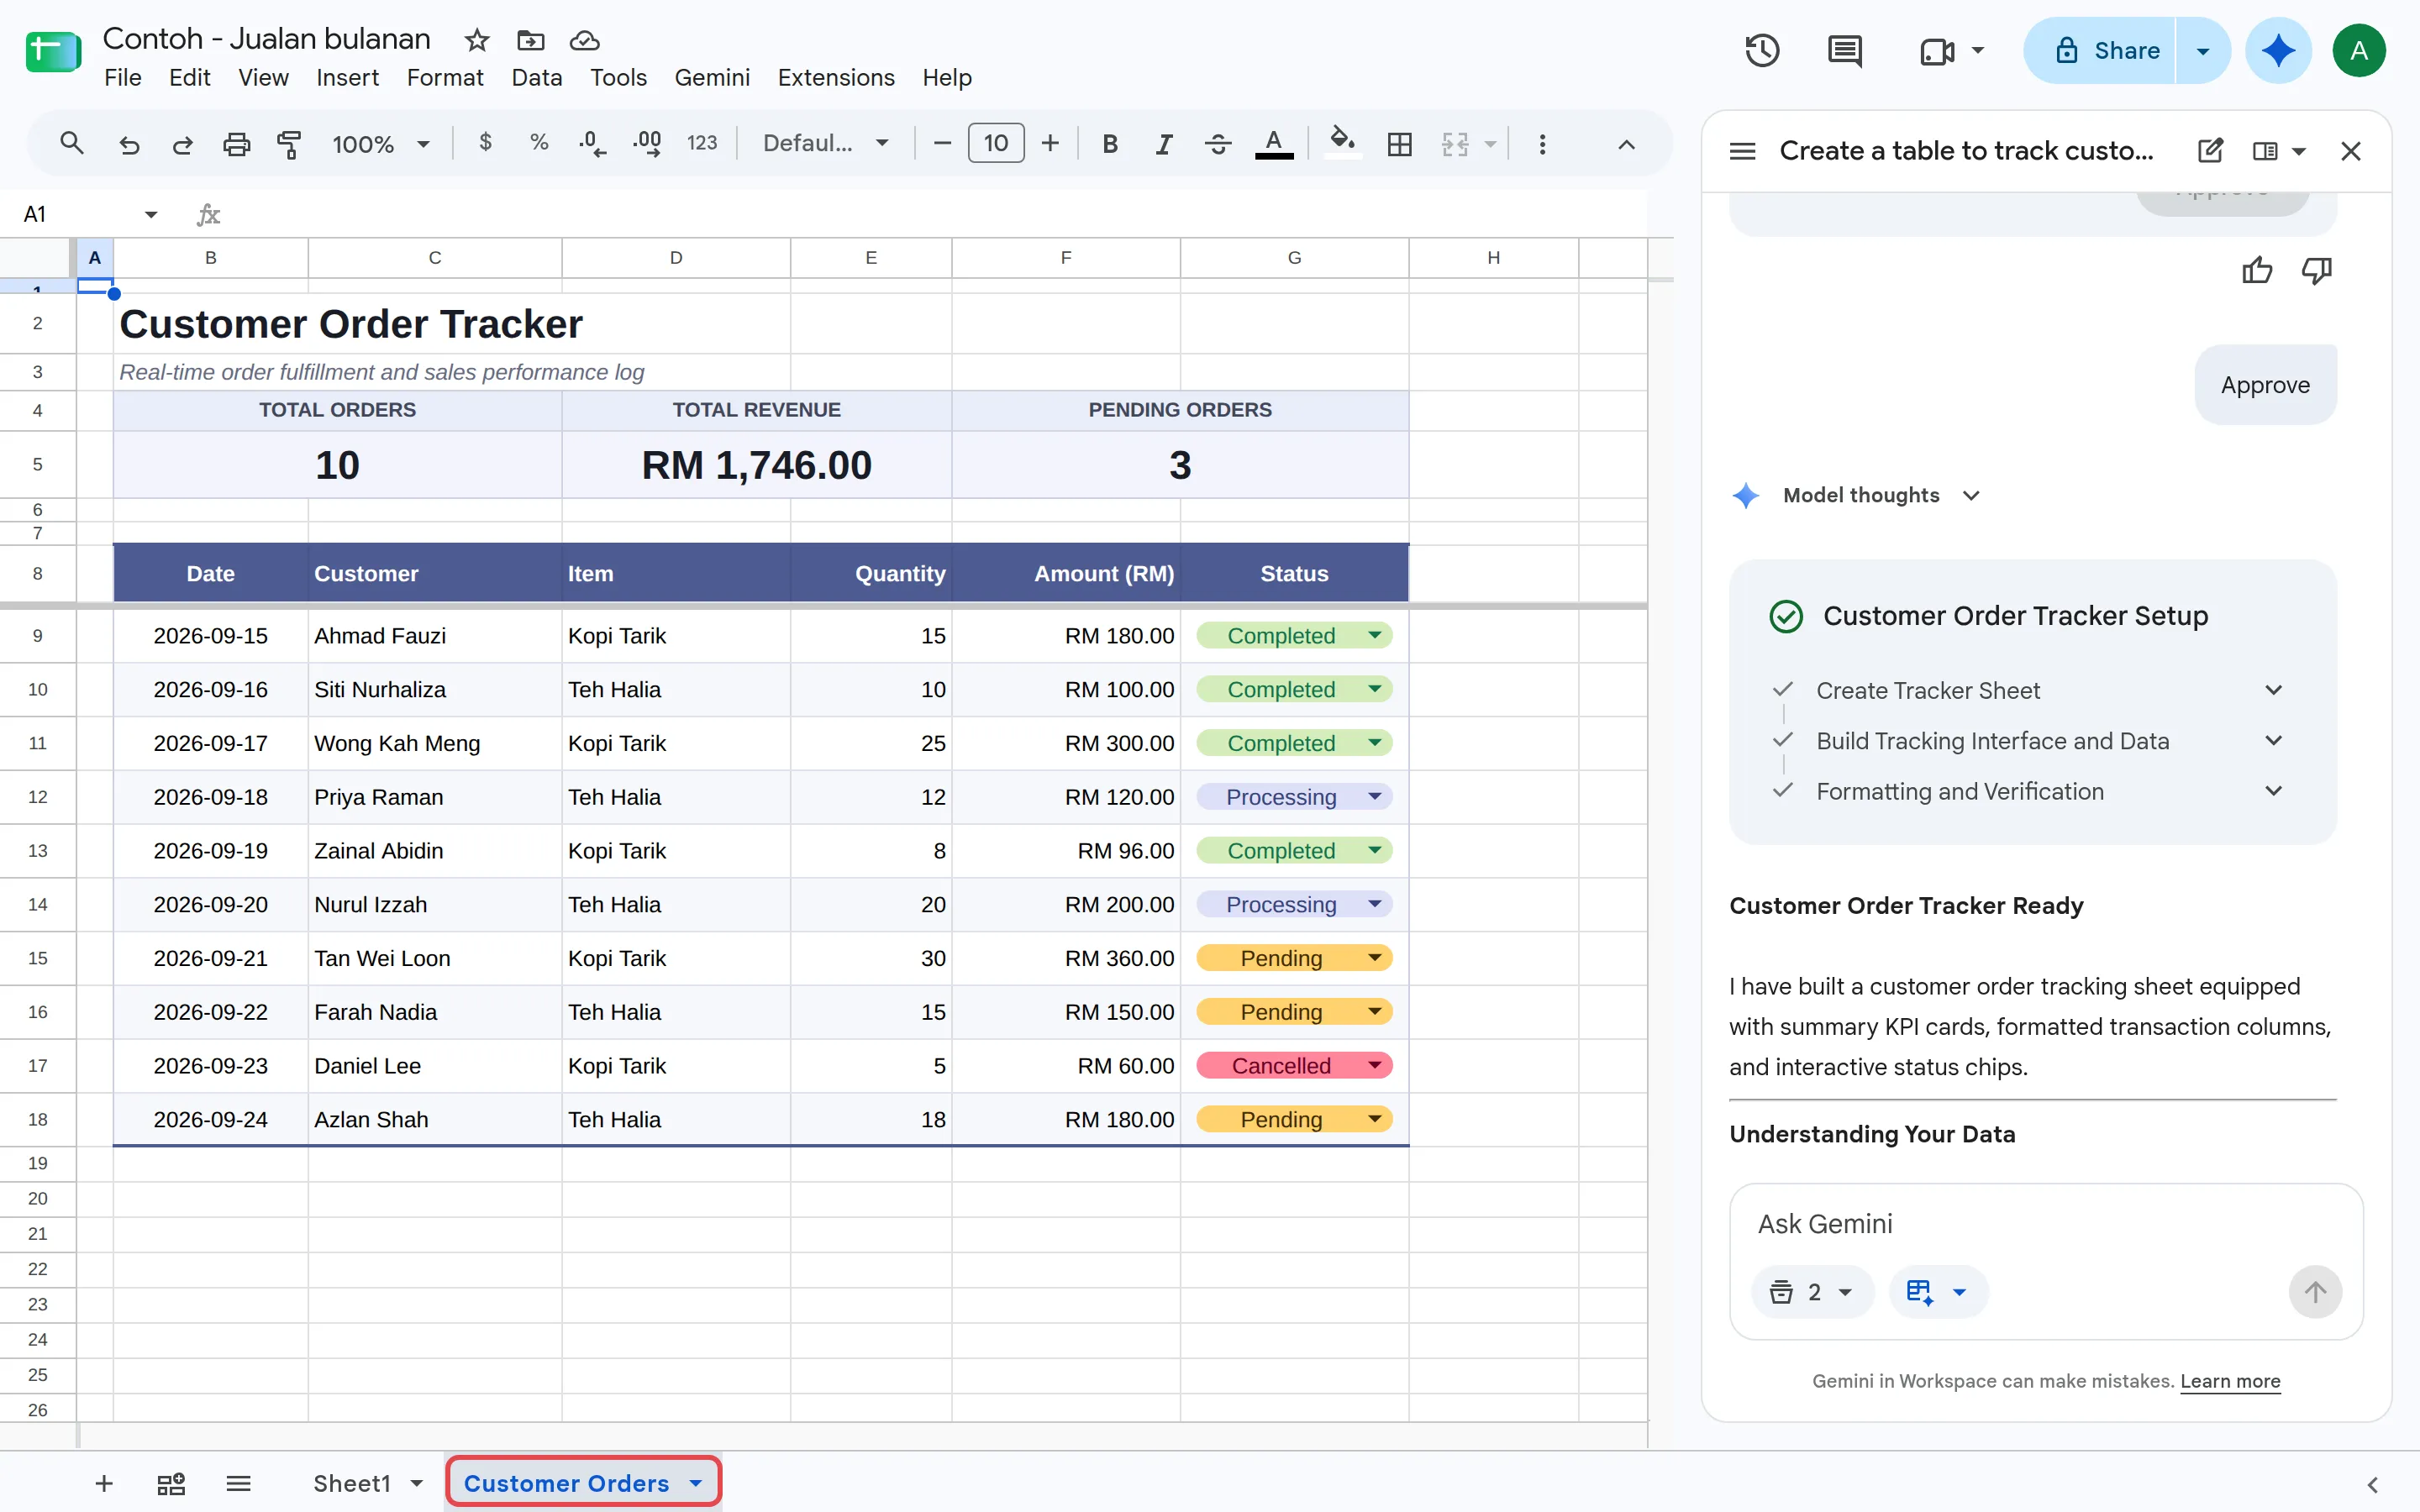
Task: Open the Insert menu
Action: [x=347, y=77]
